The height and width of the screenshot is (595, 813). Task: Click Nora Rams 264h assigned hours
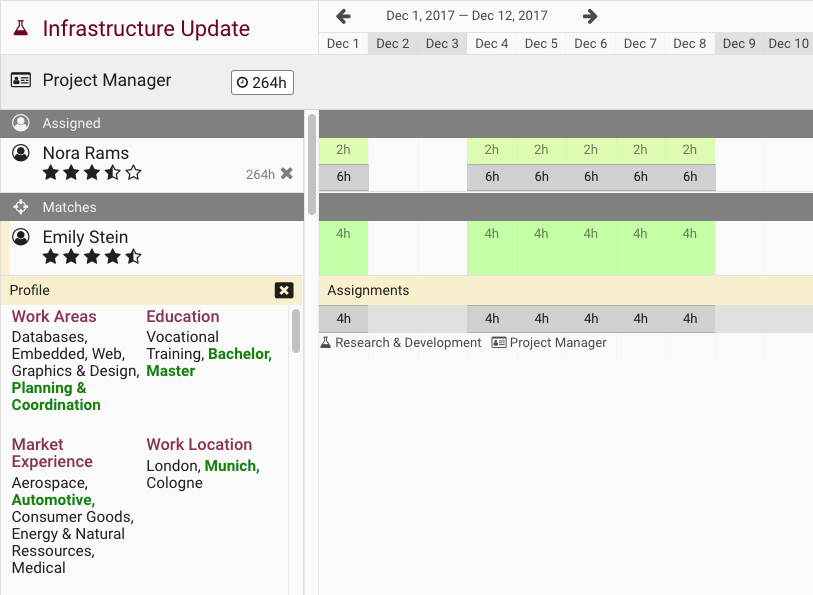click(260, 174)
